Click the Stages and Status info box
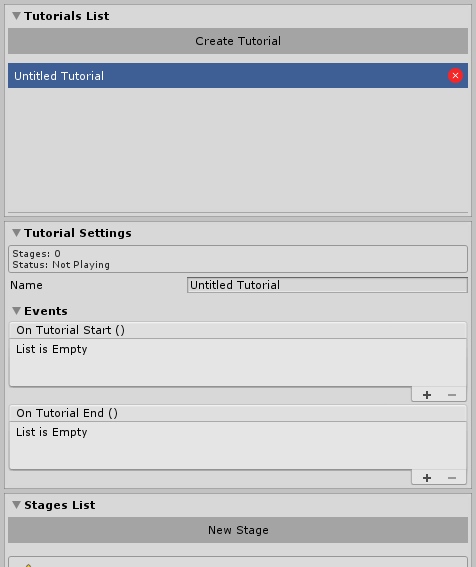This screenshot has width=476, height=567. (x=238, y=259)
